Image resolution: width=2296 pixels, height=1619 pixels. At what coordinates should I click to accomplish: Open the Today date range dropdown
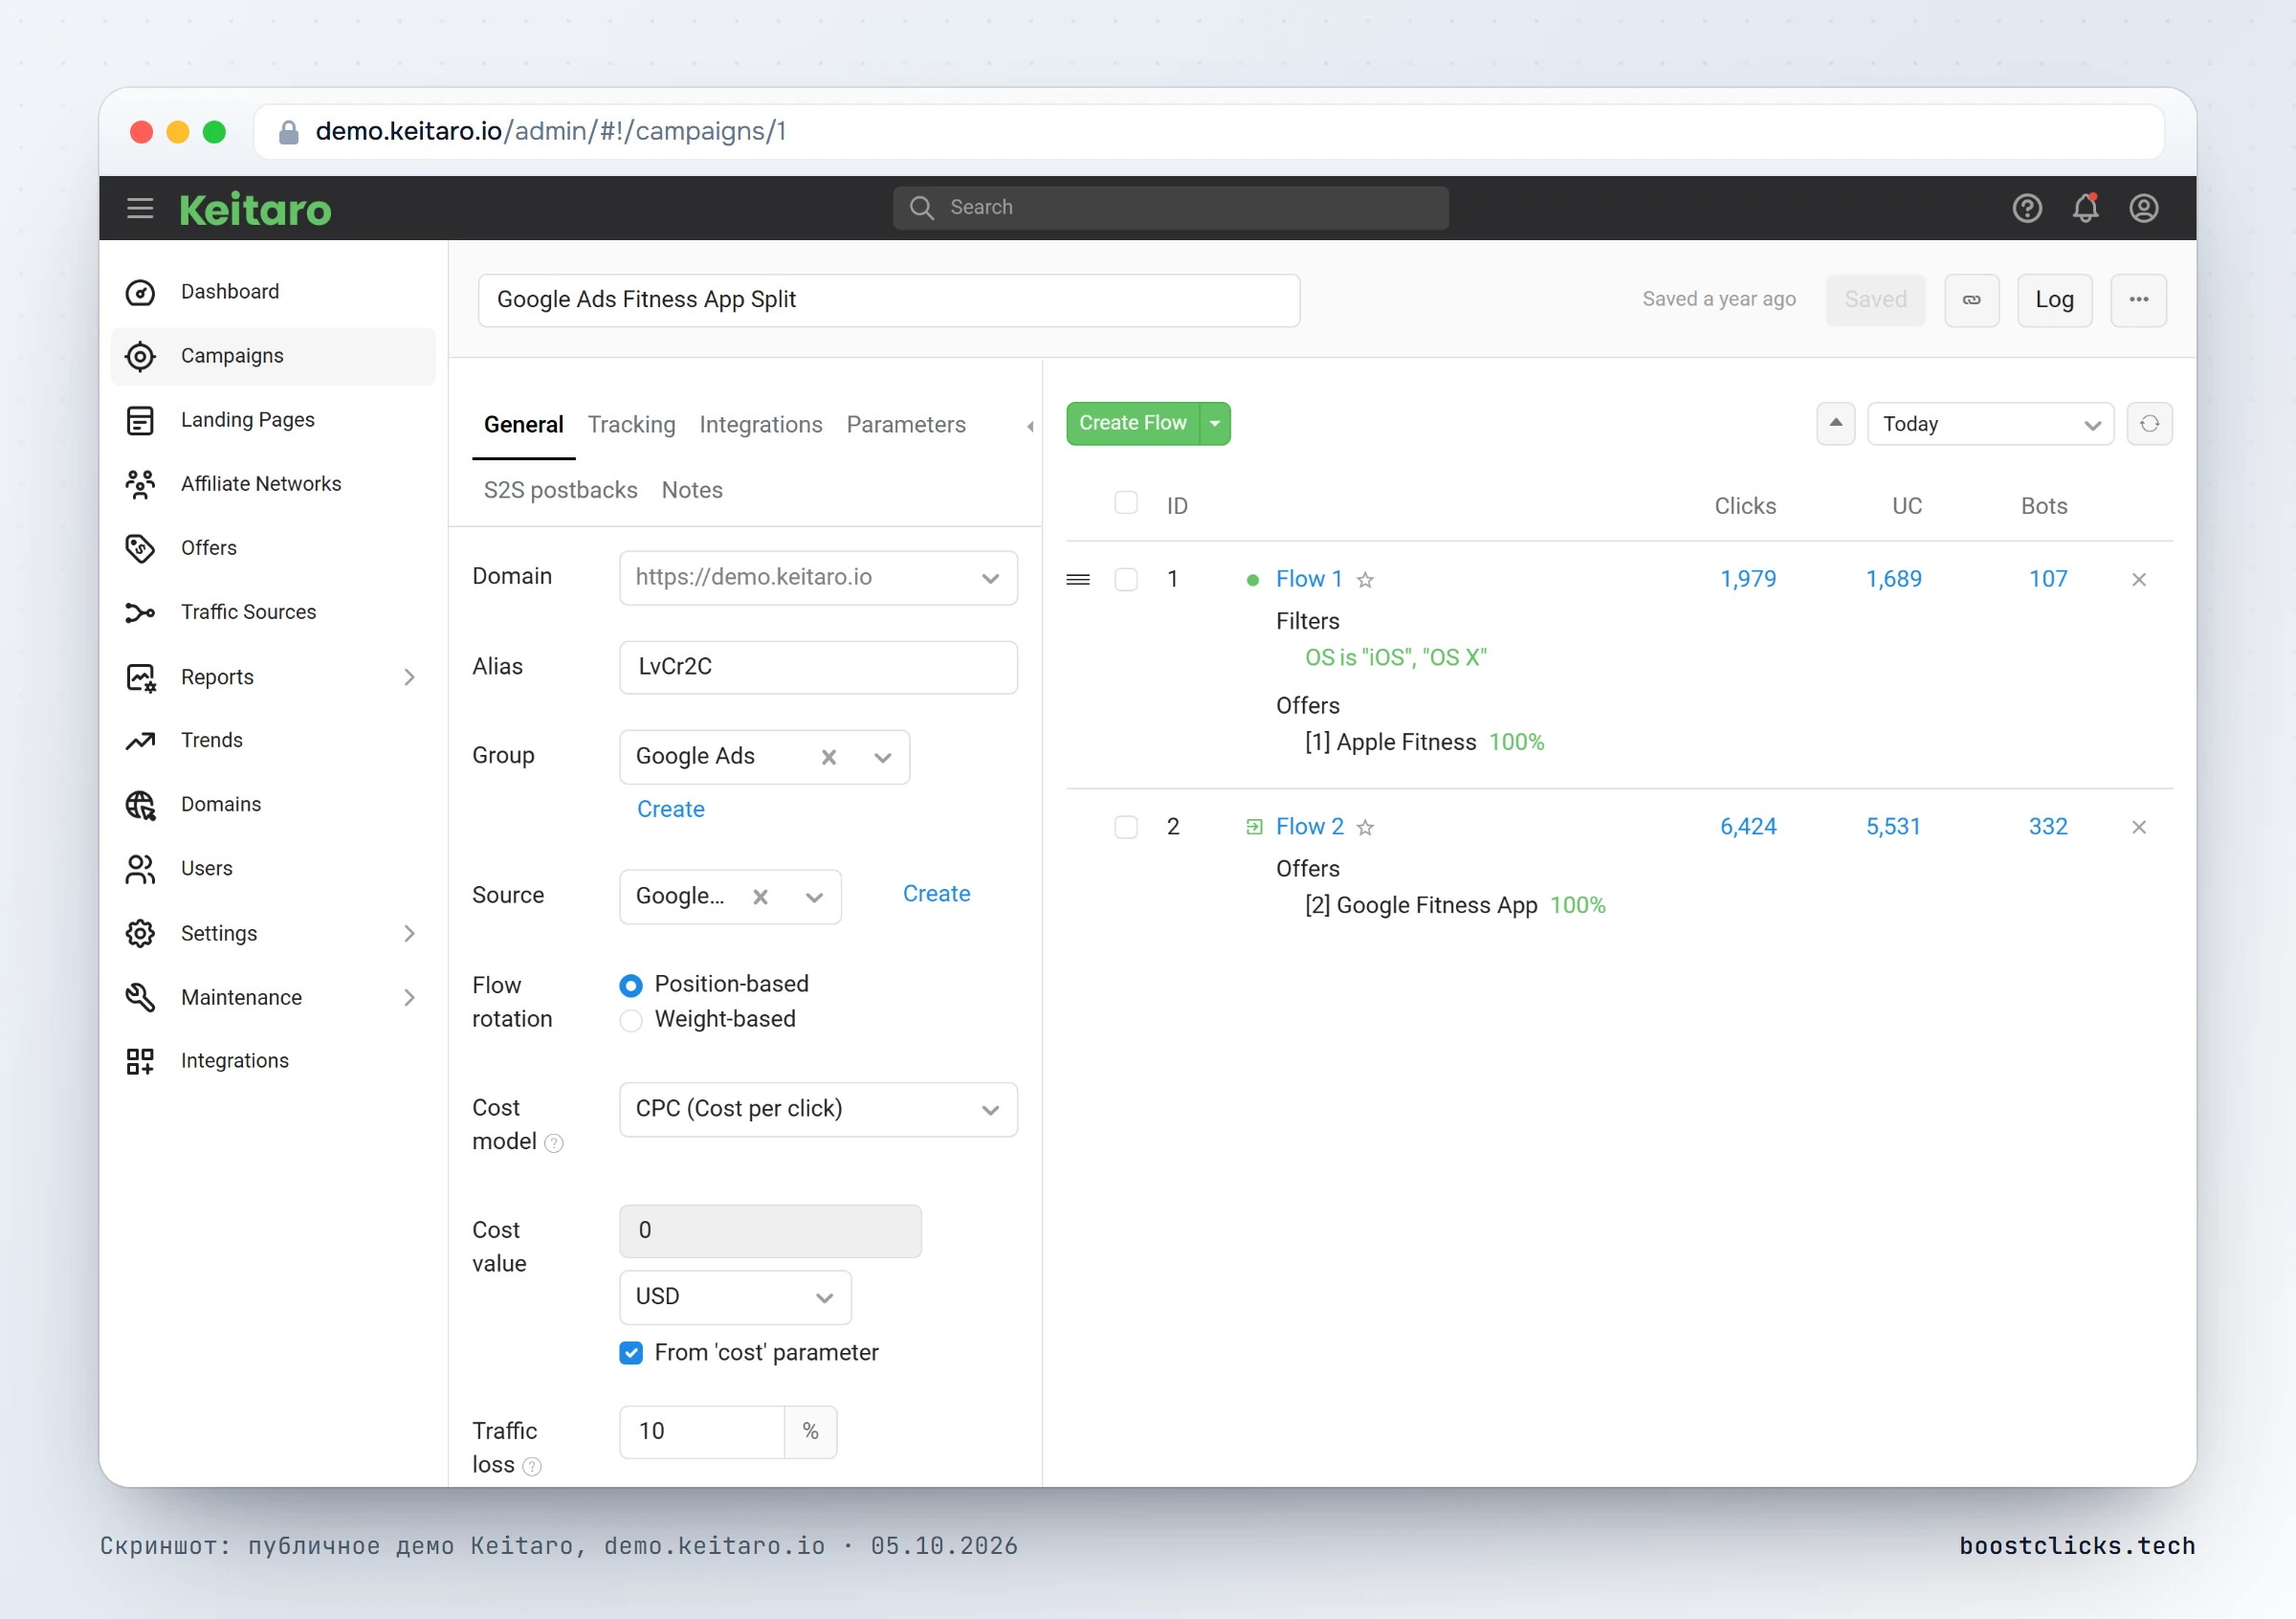coord(1989,424)
